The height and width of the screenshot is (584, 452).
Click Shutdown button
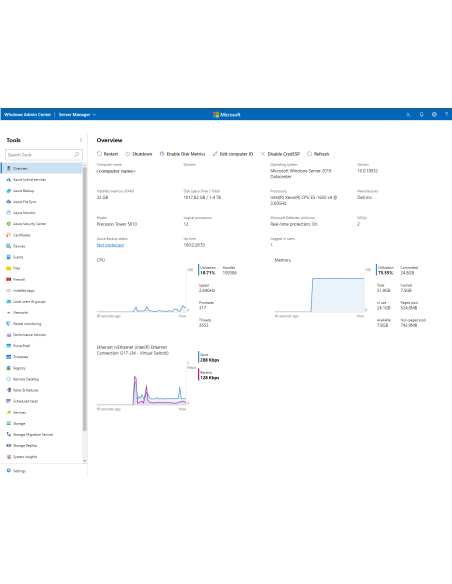click(139, 154)
